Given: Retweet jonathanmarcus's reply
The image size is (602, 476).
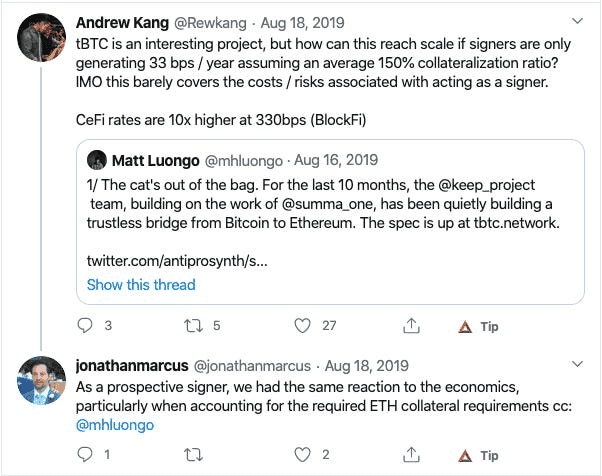Looking at the screenshot, I should click(x=193, y=455).
